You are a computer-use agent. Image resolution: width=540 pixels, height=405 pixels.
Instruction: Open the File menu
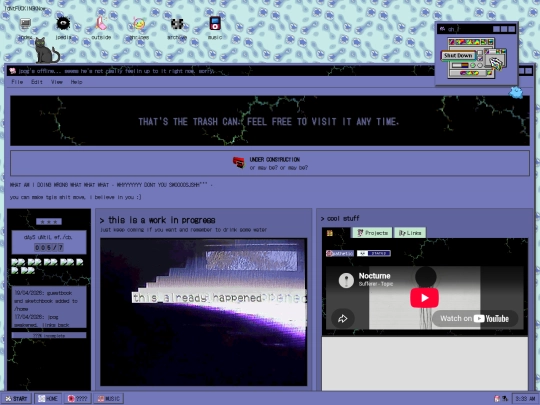17,82
